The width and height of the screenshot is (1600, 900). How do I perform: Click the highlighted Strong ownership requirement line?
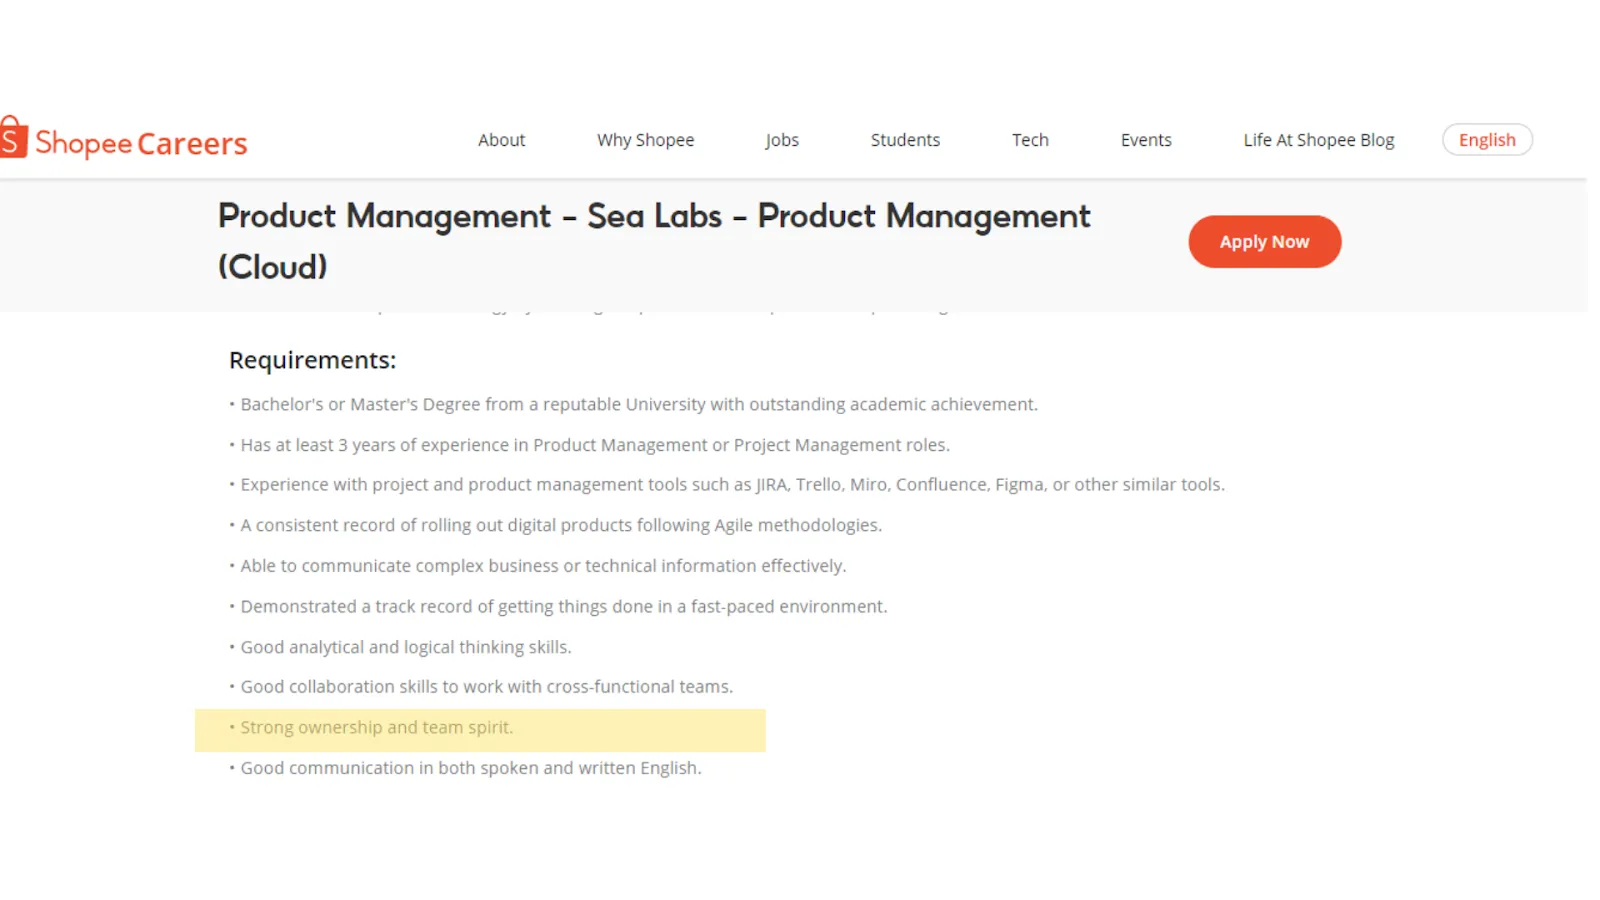pyautogui.click(x=377, y=728)
